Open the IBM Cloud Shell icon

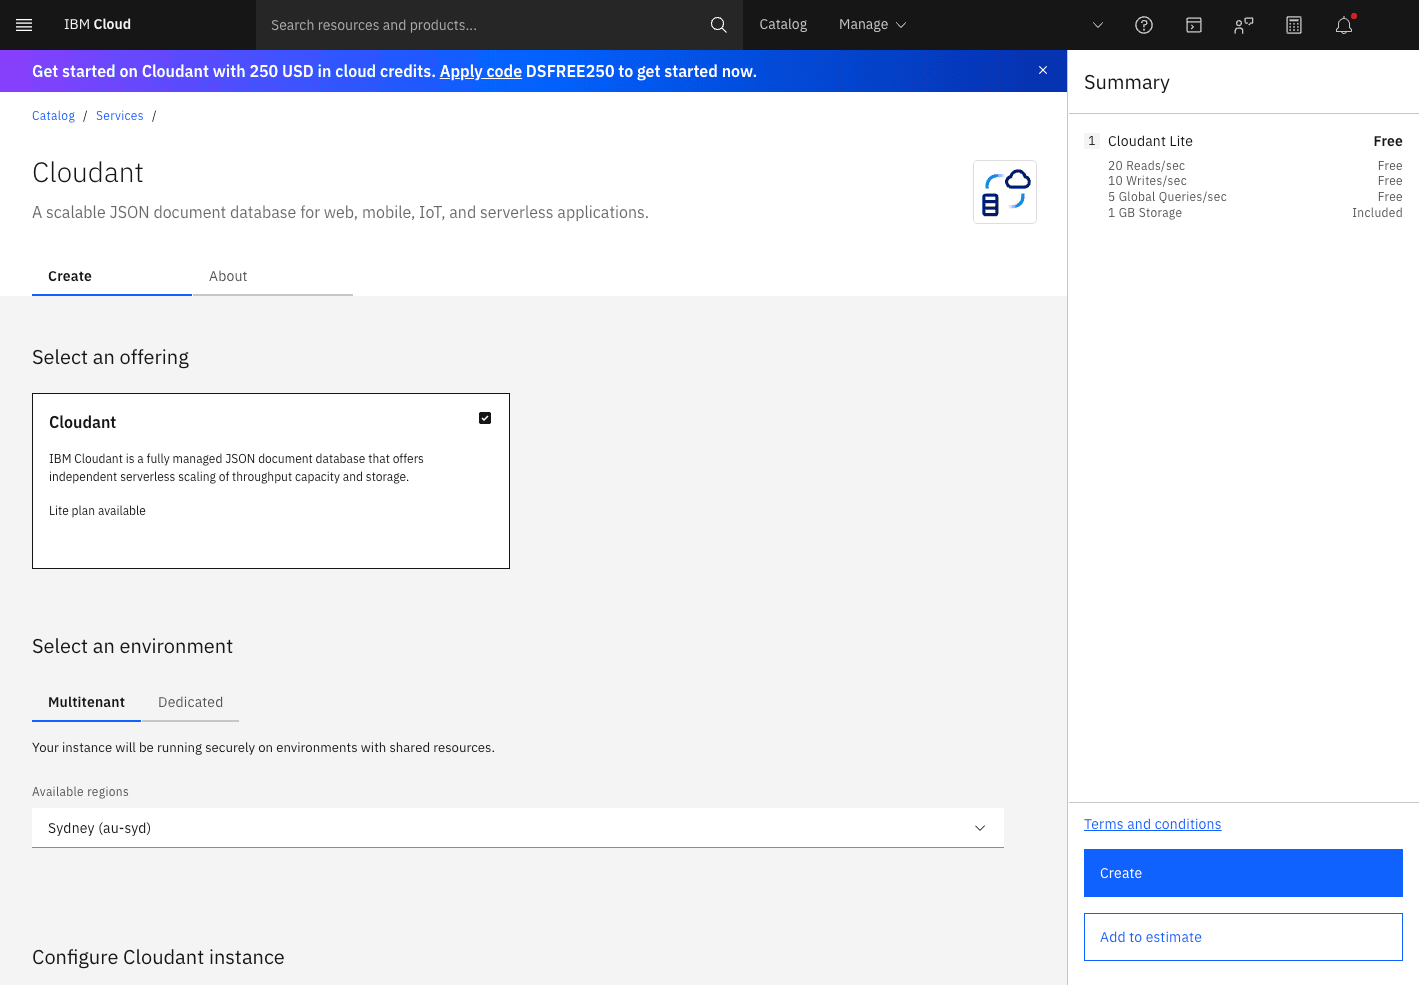(x=1194, y=25)
